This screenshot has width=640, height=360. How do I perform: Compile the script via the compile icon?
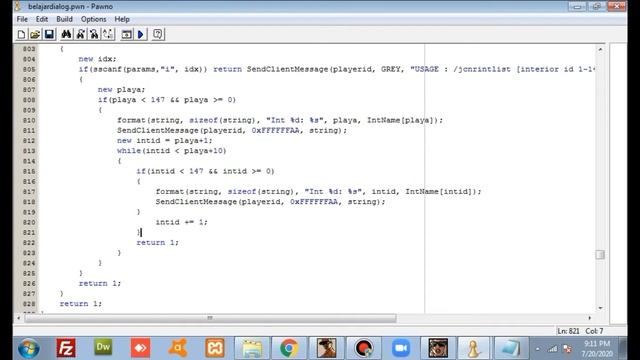pyautogui.click(x=127, y=34)
